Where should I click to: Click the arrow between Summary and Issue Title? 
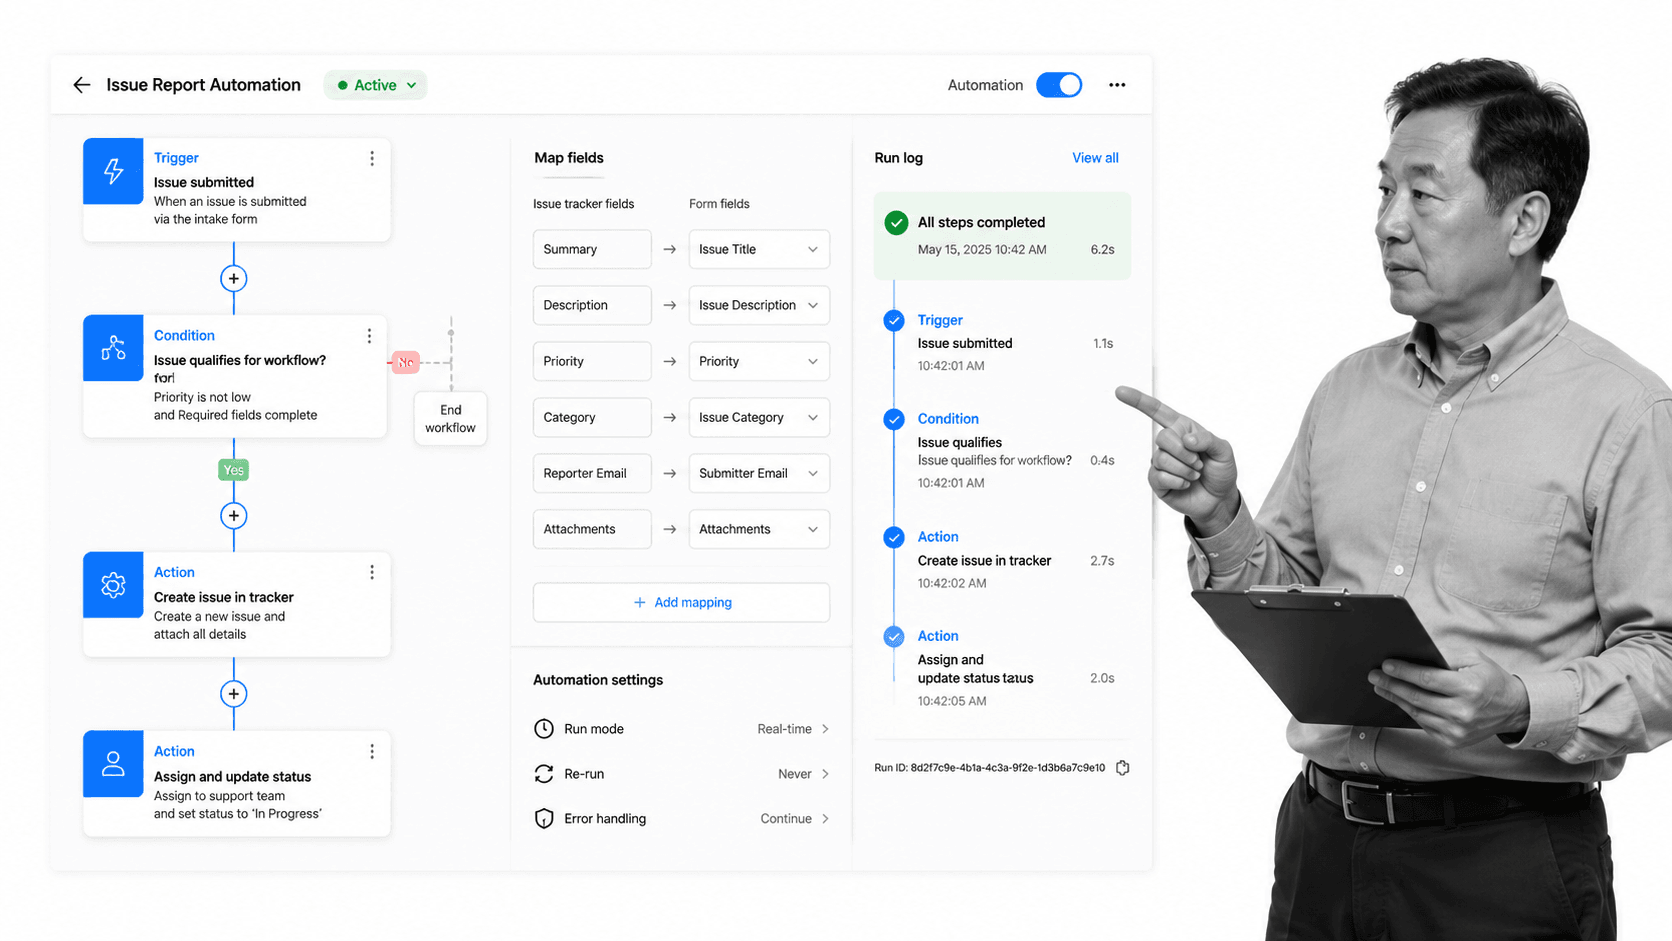(x=670, y=250)
